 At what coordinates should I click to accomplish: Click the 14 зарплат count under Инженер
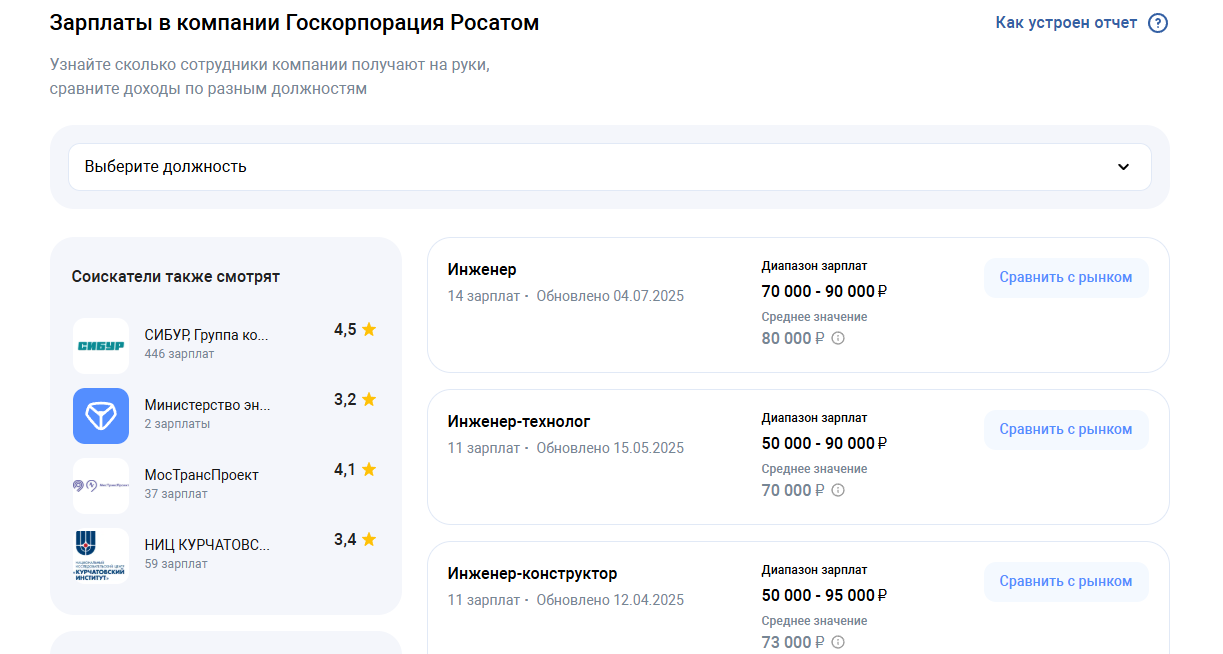click(x=484, y=296)
